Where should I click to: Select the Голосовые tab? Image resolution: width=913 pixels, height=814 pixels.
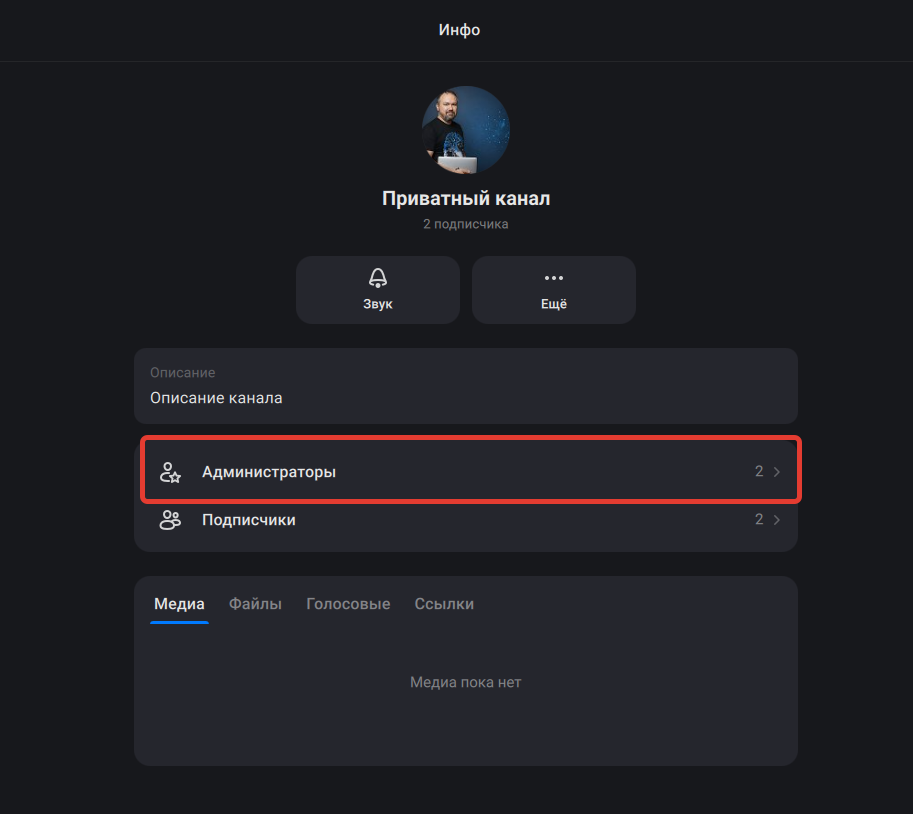[348, 604]
